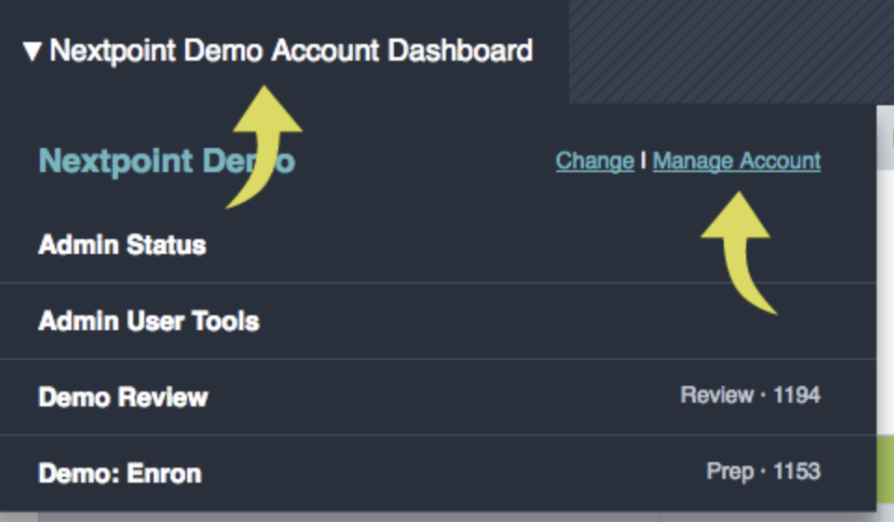Screen dimensions: 894x522
Task: Click the green strip at the right edge
Action: pyautogui.click(x=885, y=474)
